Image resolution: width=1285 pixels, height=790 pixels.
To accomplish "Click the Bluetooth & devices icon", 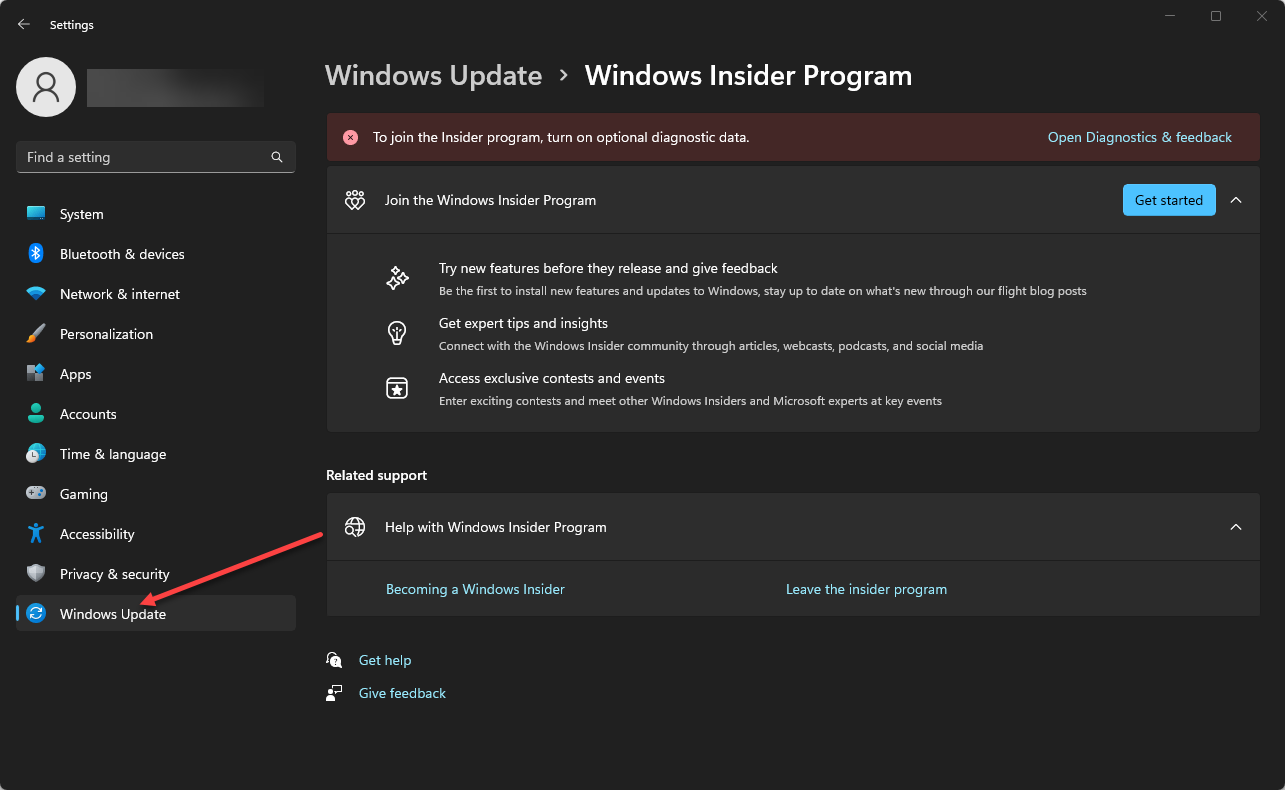I will (36, 254).
